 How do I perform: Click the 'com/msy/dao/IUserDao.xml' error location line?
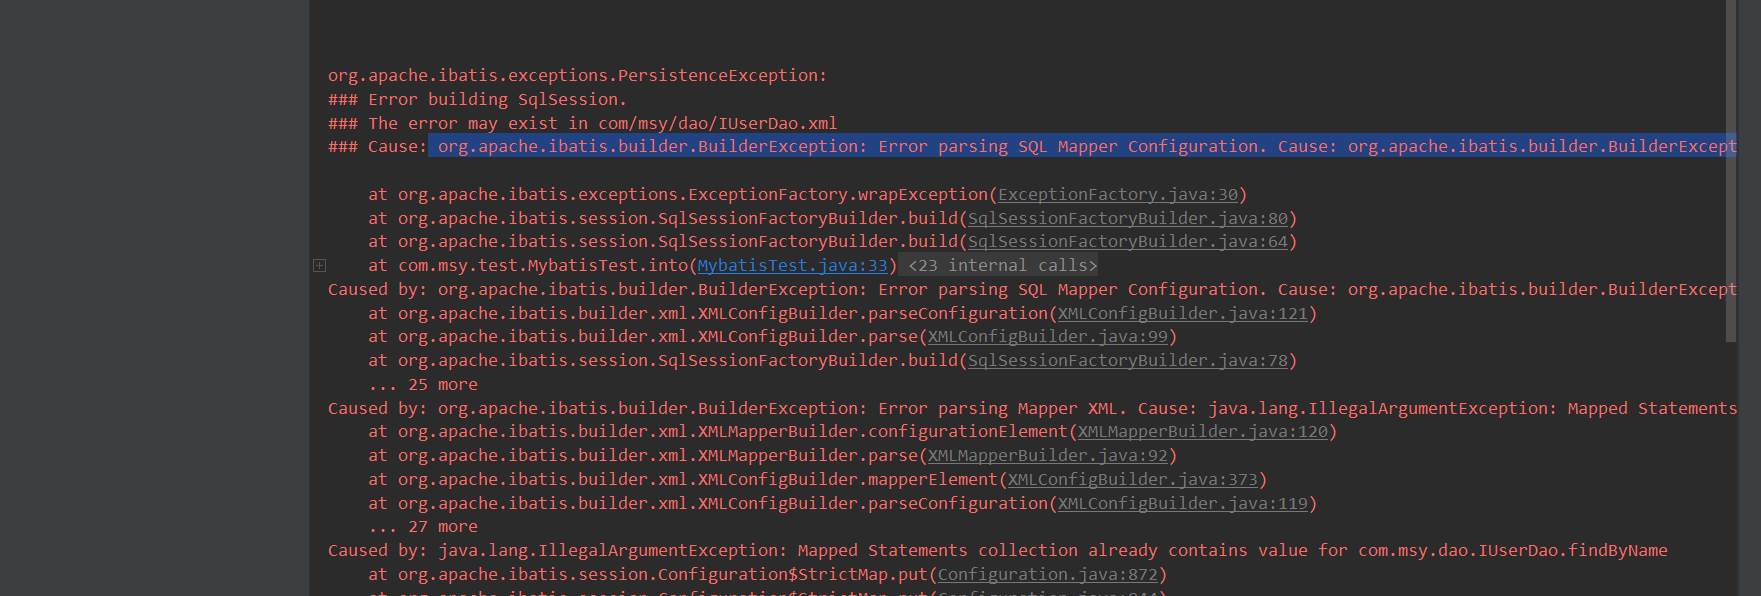pos(582,123)
